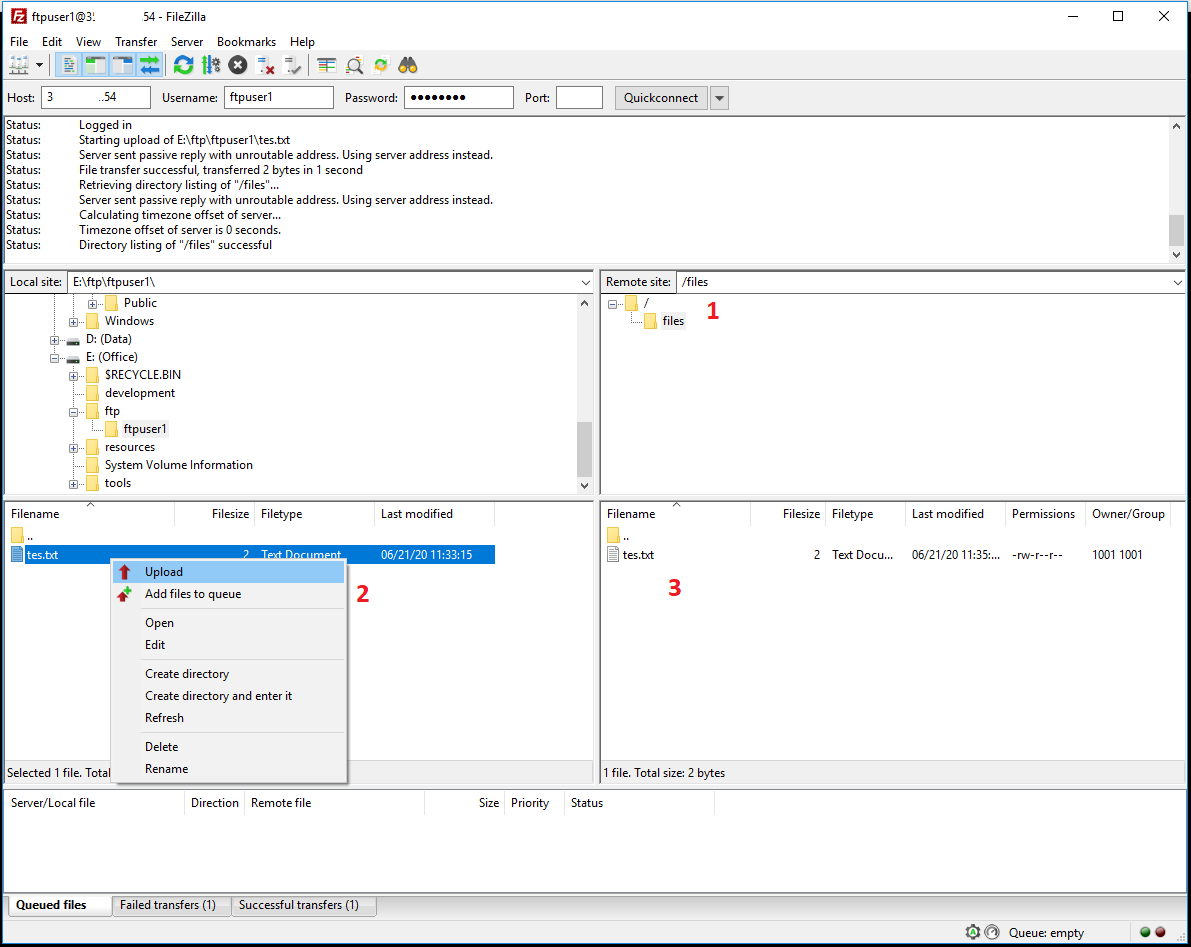Expand the D: (Data) drive
Image resolution: width=1191 pixels, height=947 pixels.
coord(55,340)
